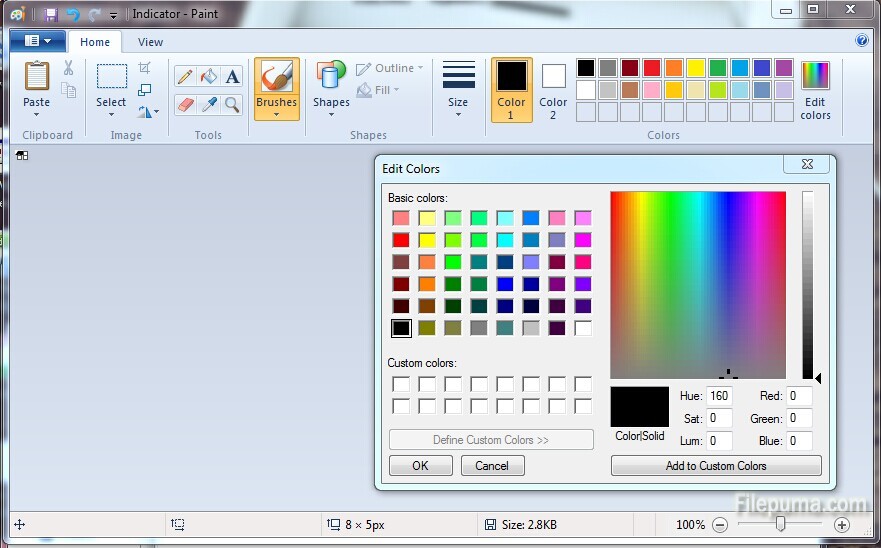881x548 pixels.
Task: Activate the Color 1 selector
Action: point(511,88)
